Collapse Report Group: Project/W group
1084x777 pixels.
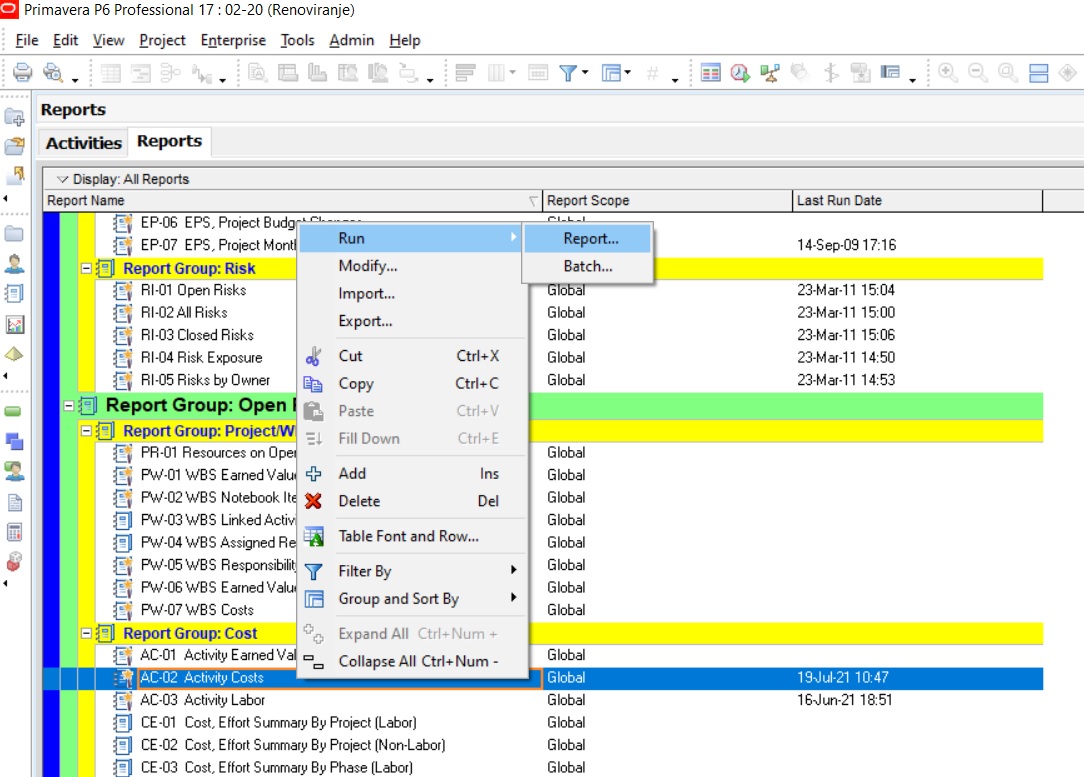click(x=86, y=431)
